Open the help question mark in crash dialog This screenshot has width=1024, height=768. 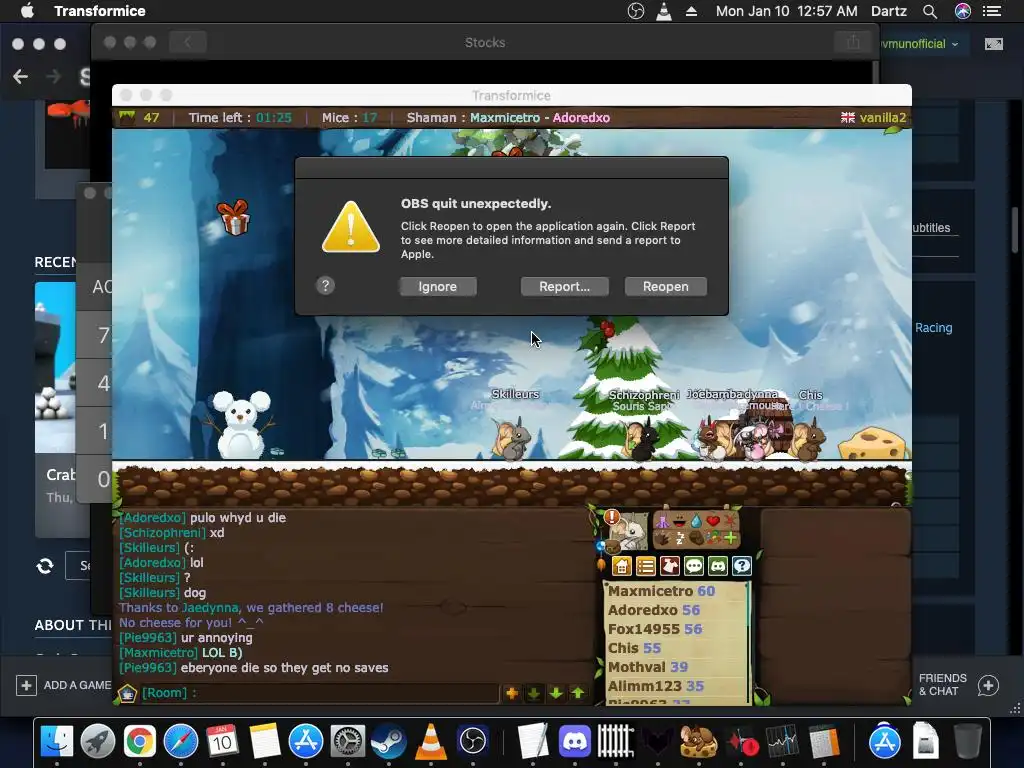pos(325,285)
